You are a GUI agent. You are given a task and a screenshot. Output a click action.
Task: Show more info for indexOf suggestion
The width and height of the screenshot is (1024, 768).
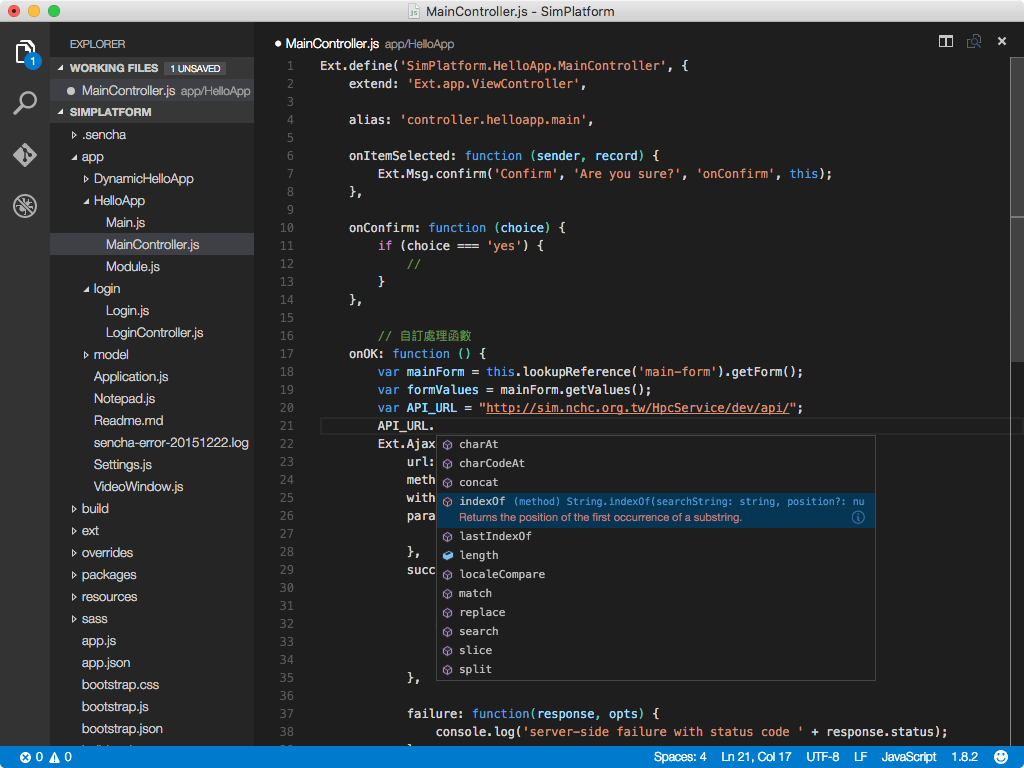[x=858, y=517]
